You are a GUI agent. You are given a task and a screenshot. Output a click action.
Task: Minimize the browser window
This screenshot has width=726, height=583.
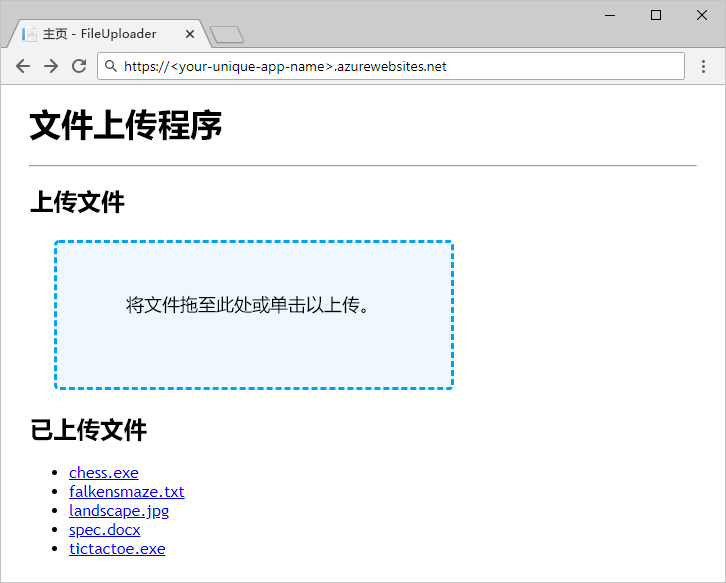610,15
